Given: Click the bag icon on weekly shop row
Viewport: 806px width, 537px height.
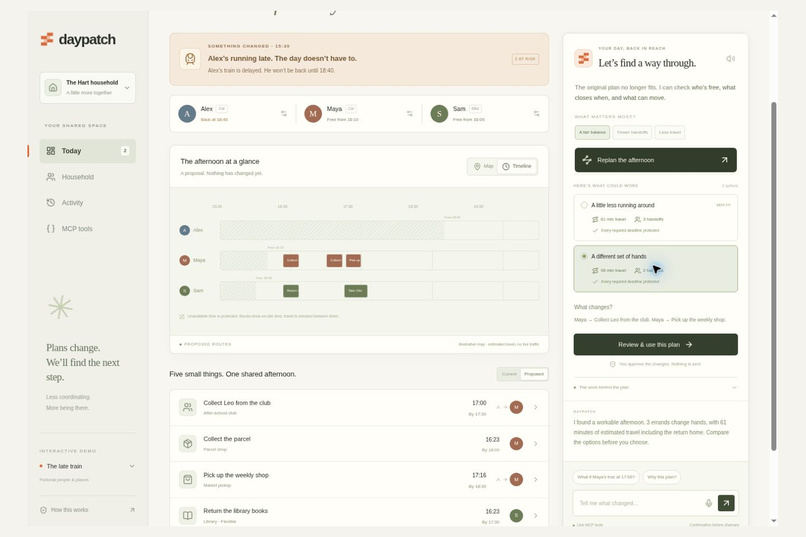Looking at the screenshot, I should 188,479.
